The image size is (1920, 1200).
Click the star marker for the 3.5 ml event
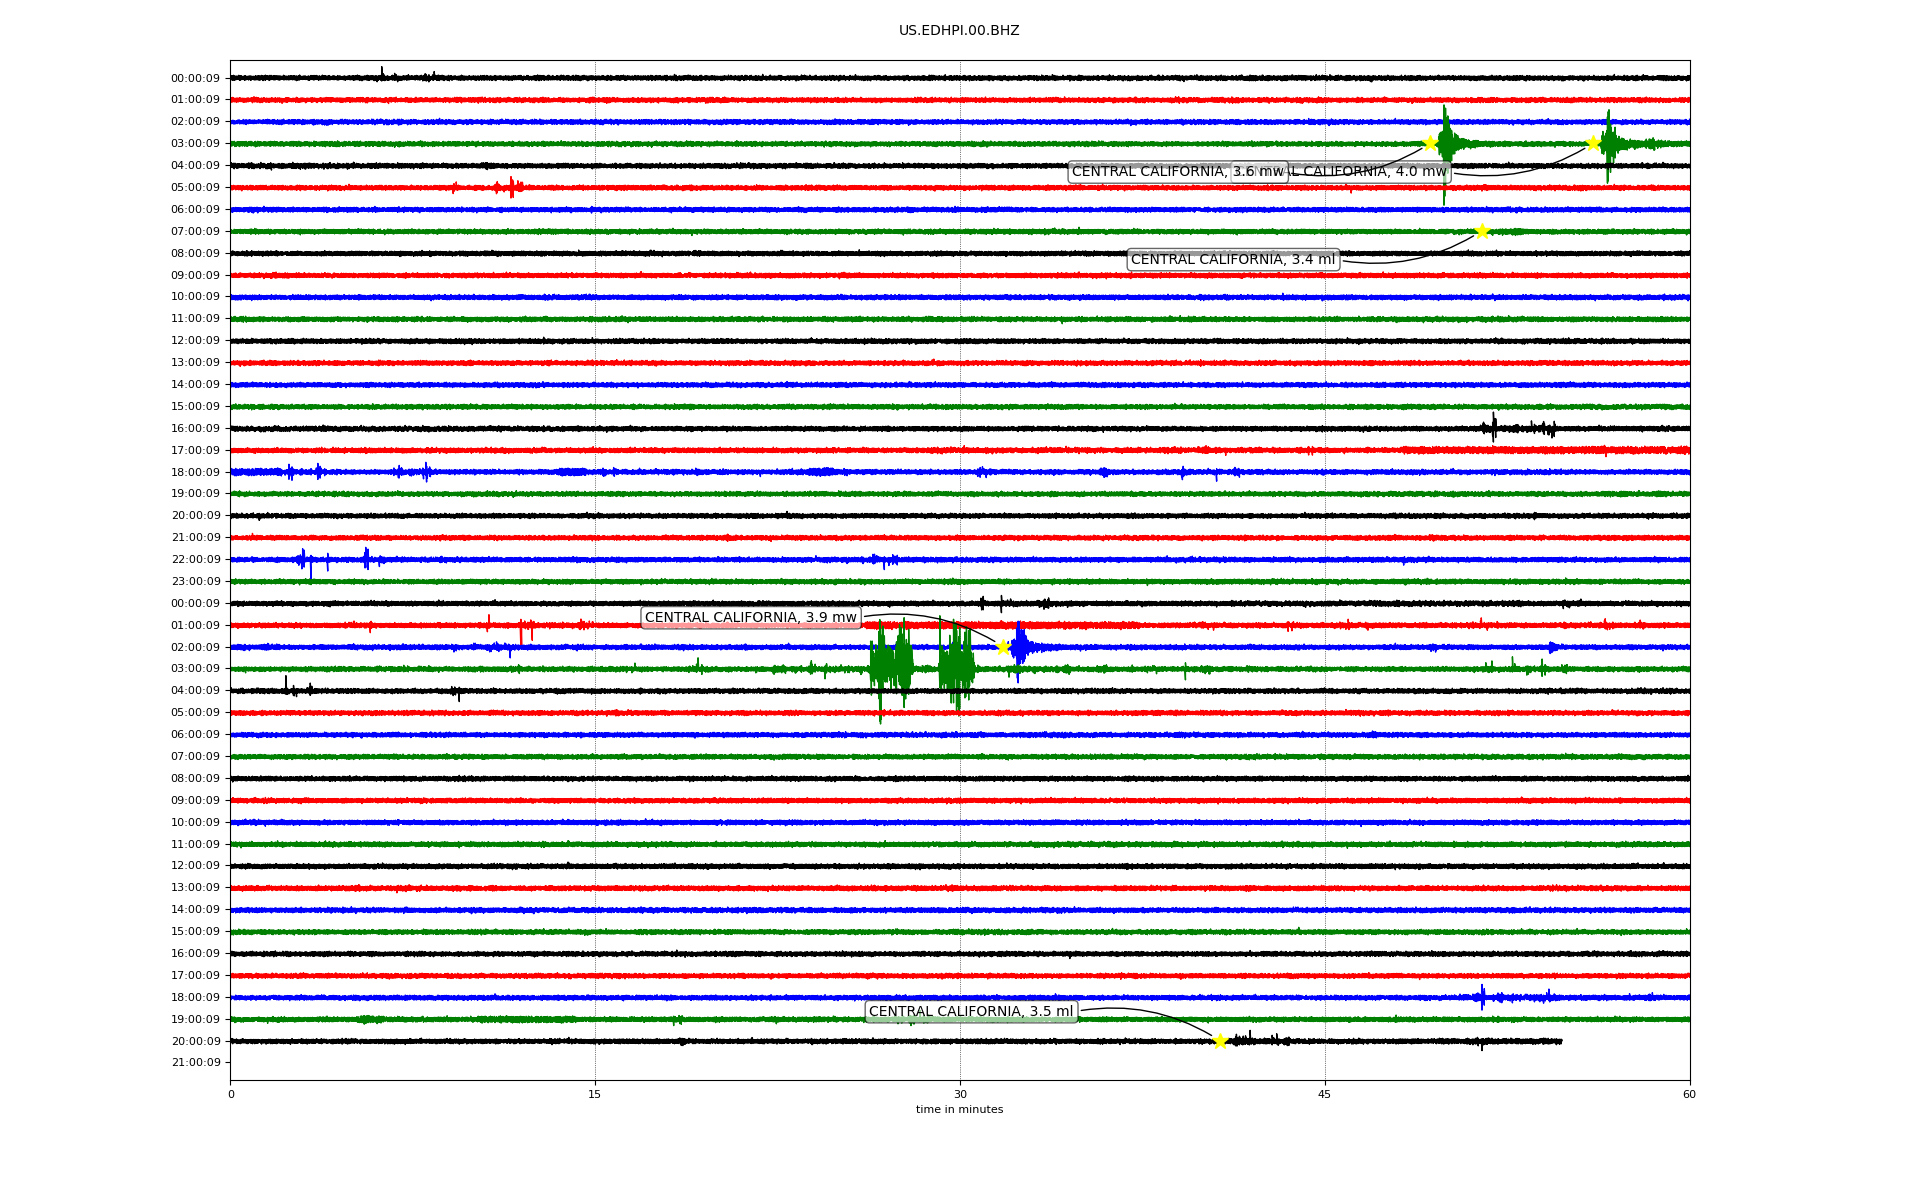tap(1220, 1041)
